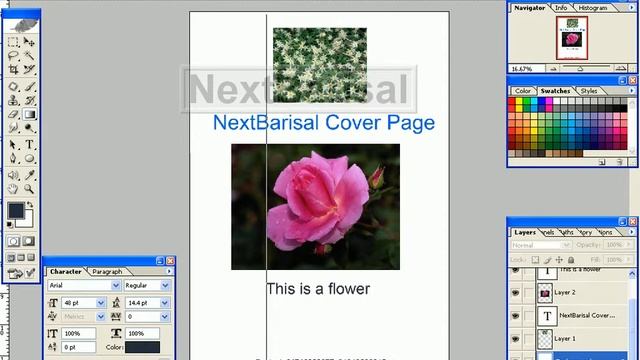Select the History Brush tool
The image size is (640, 360).
(x=29, y=100)
